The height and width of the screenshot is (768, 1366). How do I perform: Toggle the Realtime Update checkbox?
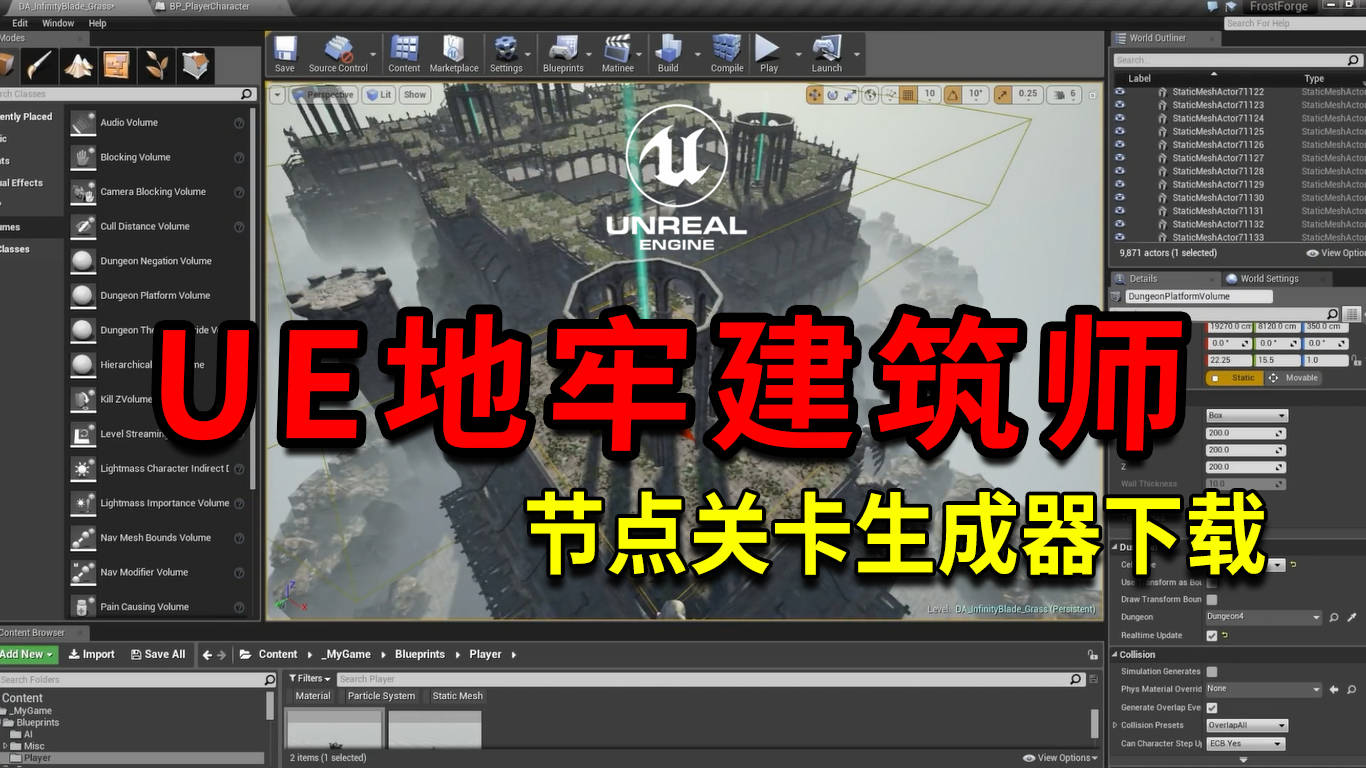[x=1212, y=635]
